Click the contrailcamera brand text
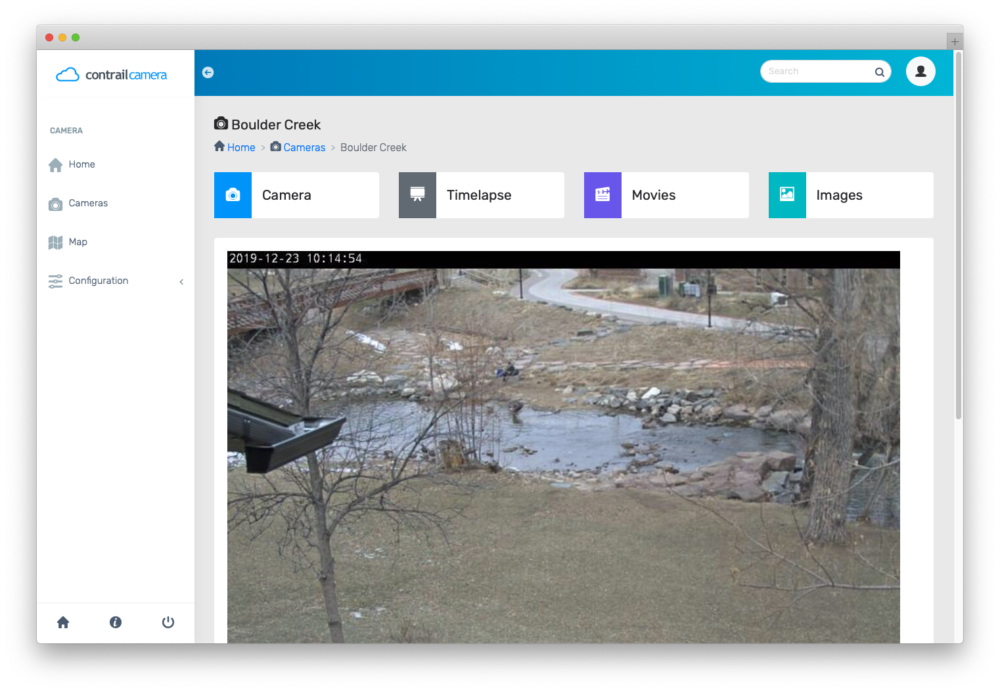The width and height of the screenshot is (1000, 692). pos(126,75)
